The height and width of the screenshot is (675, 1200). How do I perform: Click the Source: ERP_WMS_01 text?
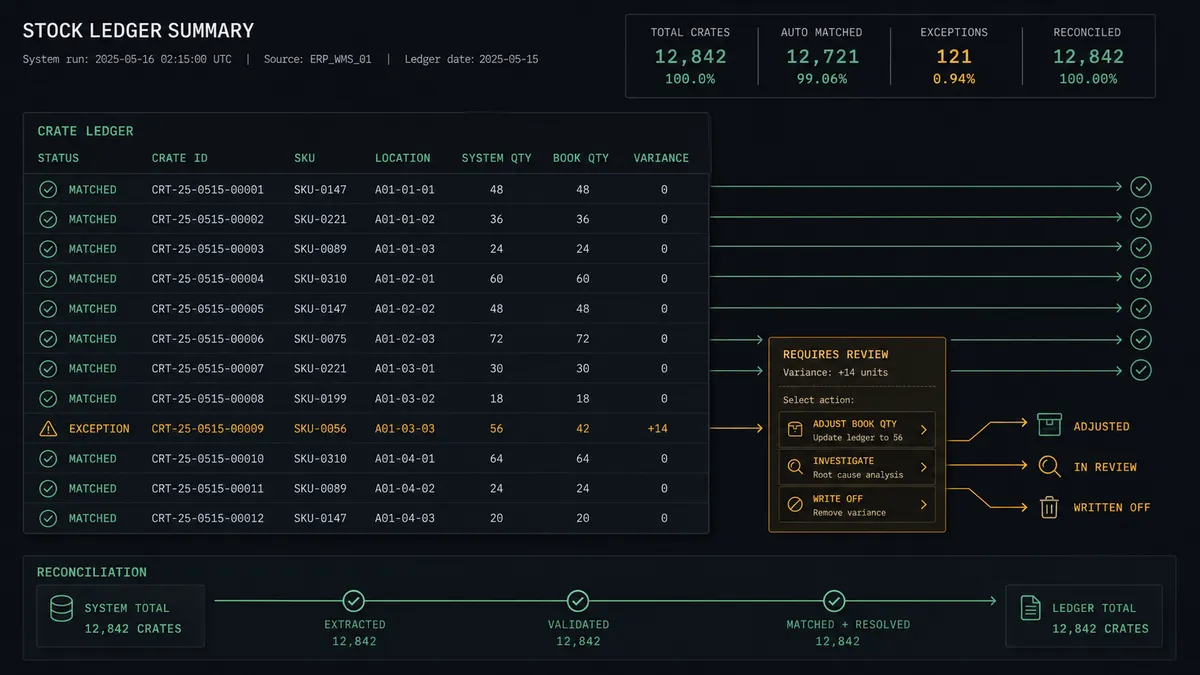(317, 59)
